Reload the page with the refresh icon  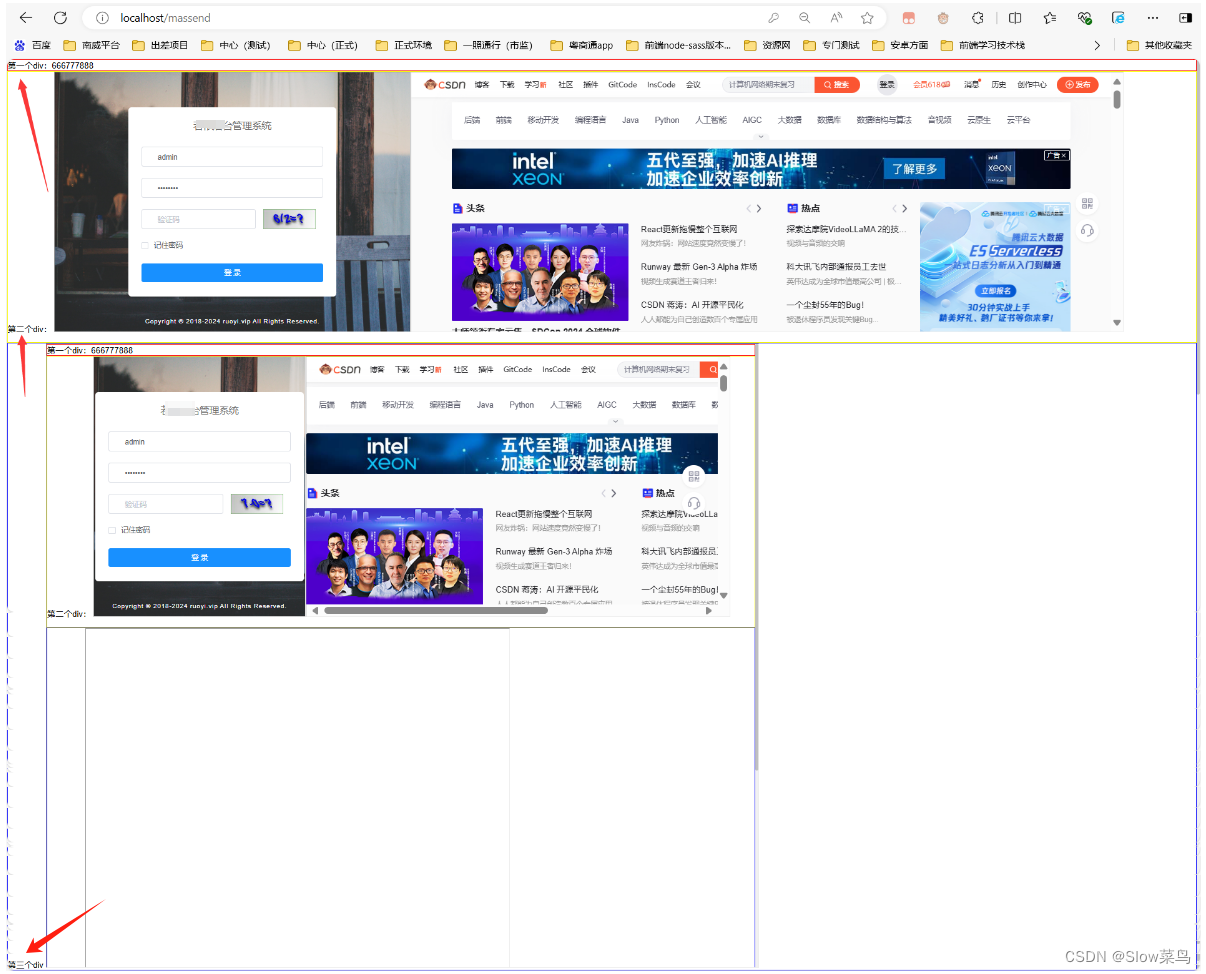[x=60, y=18]
